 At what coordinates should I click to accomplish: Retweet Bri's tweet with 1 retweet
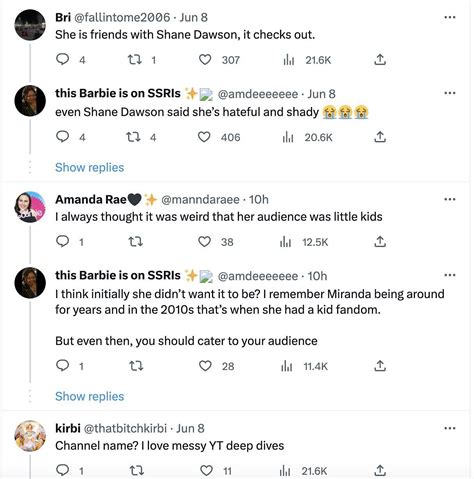pos(135,60)
